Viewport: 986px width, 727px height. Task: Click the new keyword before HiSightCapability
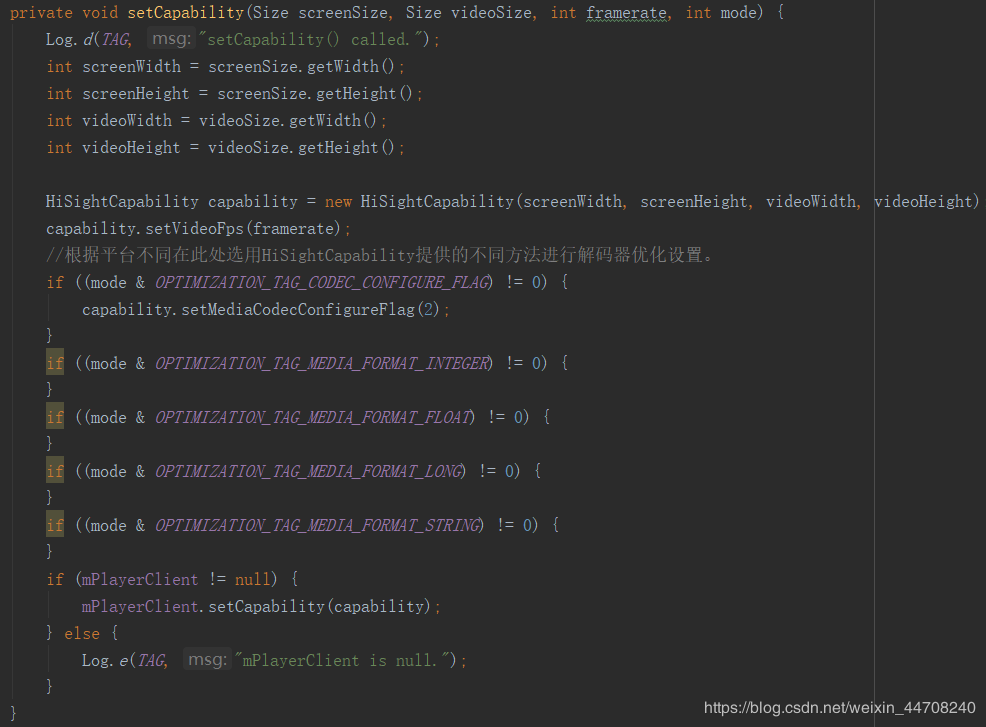pyautogui.click(x=338, y=202)
